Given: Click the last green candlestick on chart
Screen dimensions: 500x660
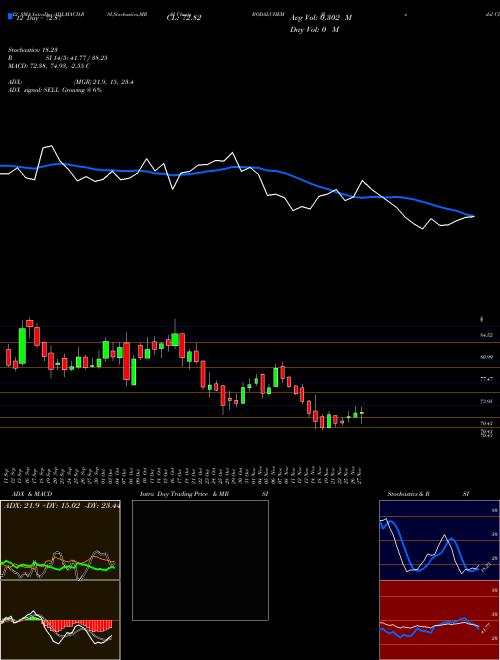Looking at the screenshot, I should click(362, 413).
